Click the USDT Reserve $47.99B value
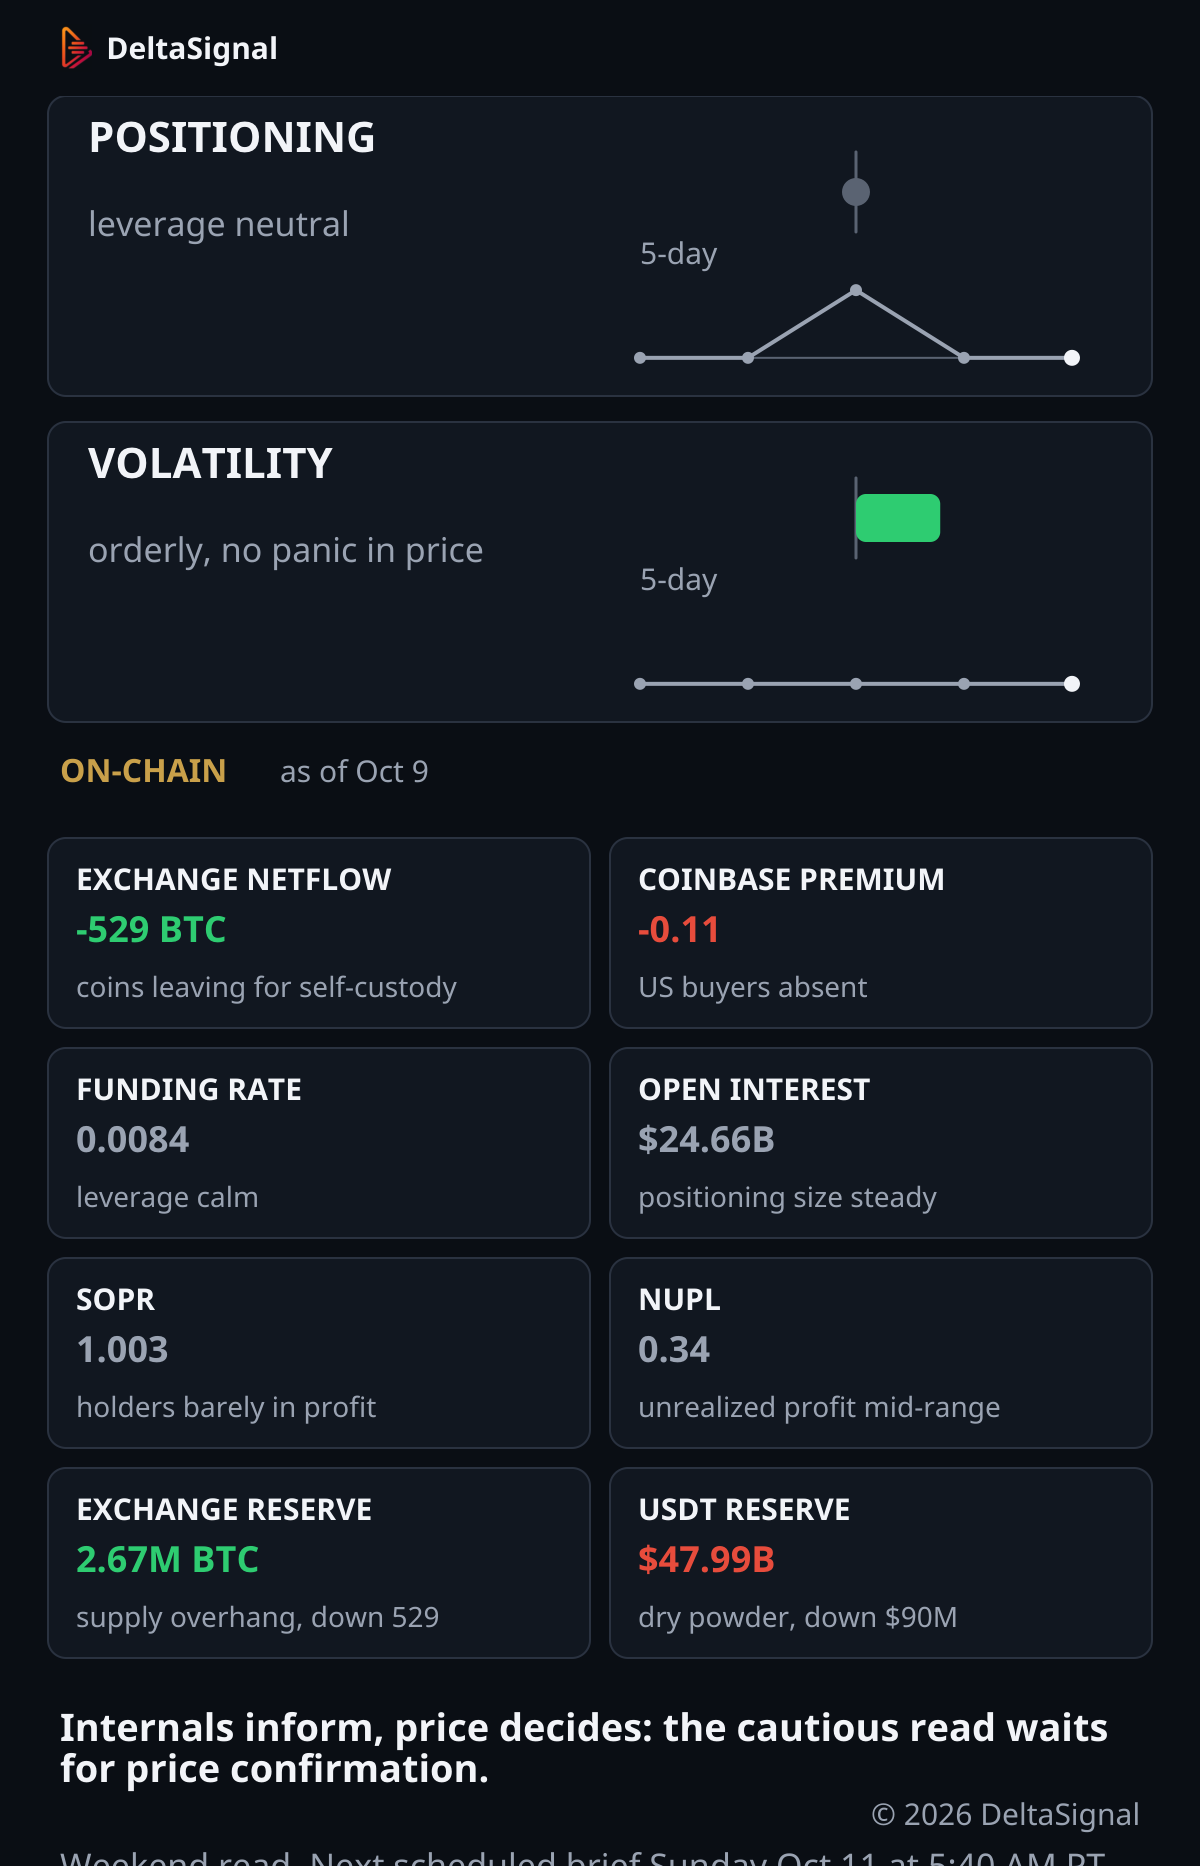This screenshot has width=1200, height=1866. click(x=707, y=1560)
